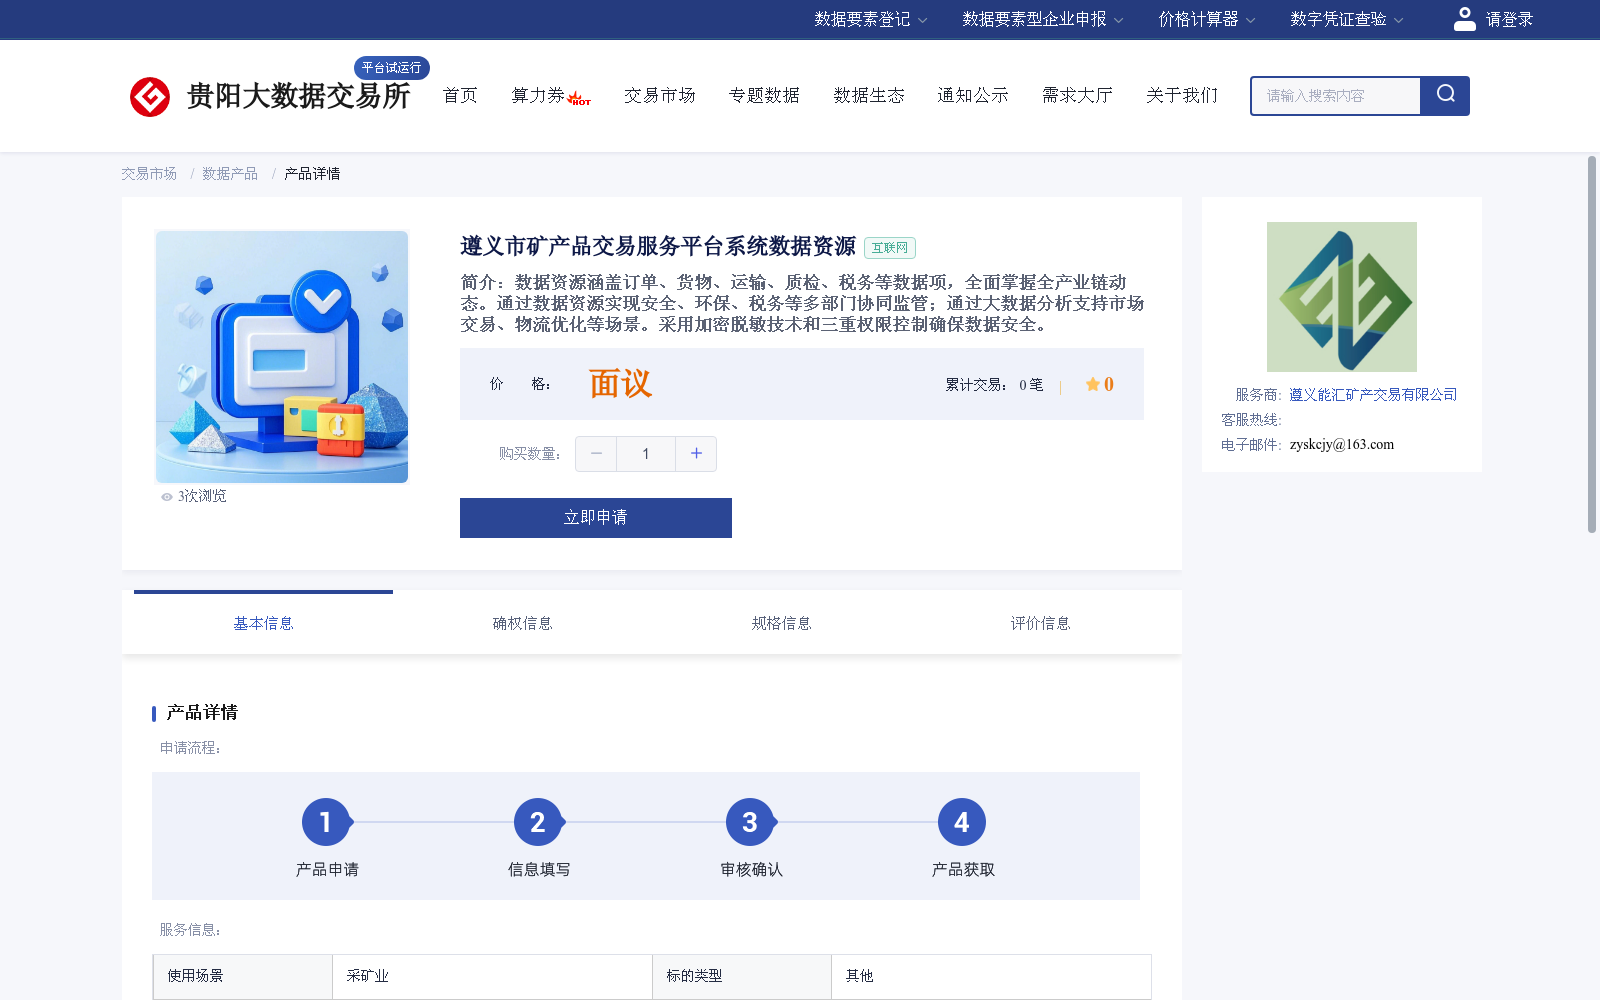Screen dimensions: 1600x1000
Task: Click the user avatar login icon
Action: [x=1464, y=19]
